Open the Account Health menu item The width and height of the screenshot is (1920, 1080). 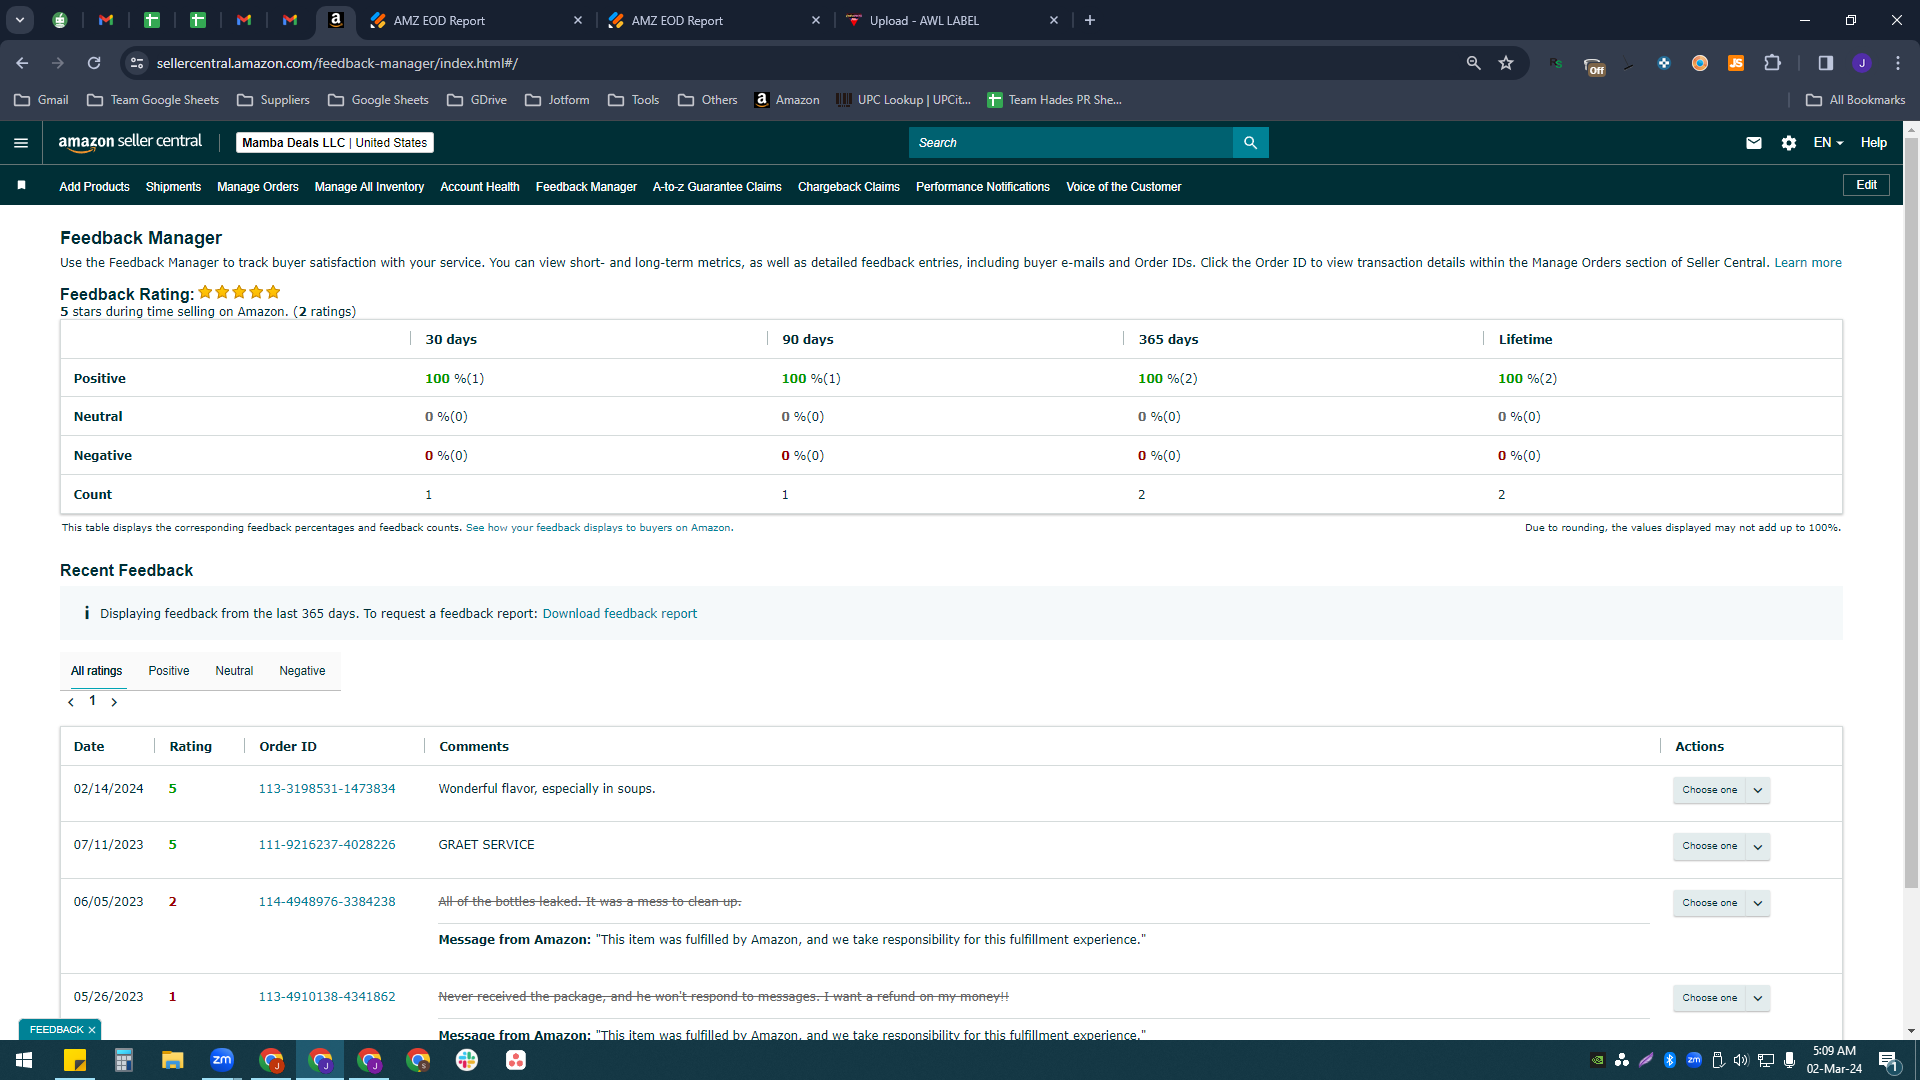(x=480, y=187)
